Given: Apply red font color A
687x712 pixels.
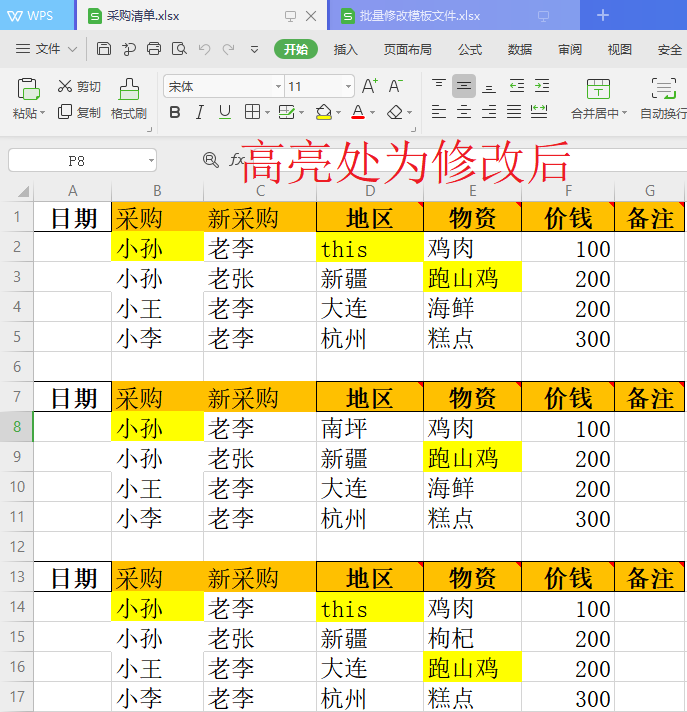Looking at the screenshot, I should pos(358,112).
